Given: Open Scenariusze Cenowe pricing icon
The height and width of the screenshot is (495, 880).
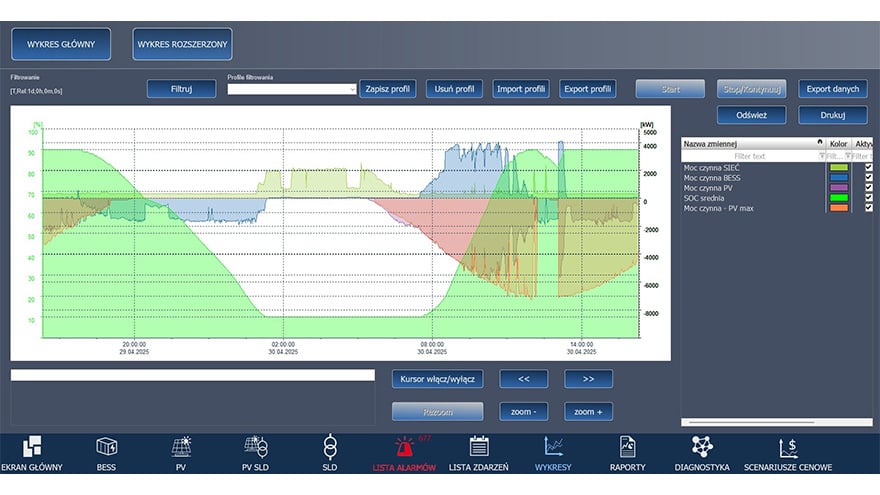Looking at the screenshot, I should [789, 446].
